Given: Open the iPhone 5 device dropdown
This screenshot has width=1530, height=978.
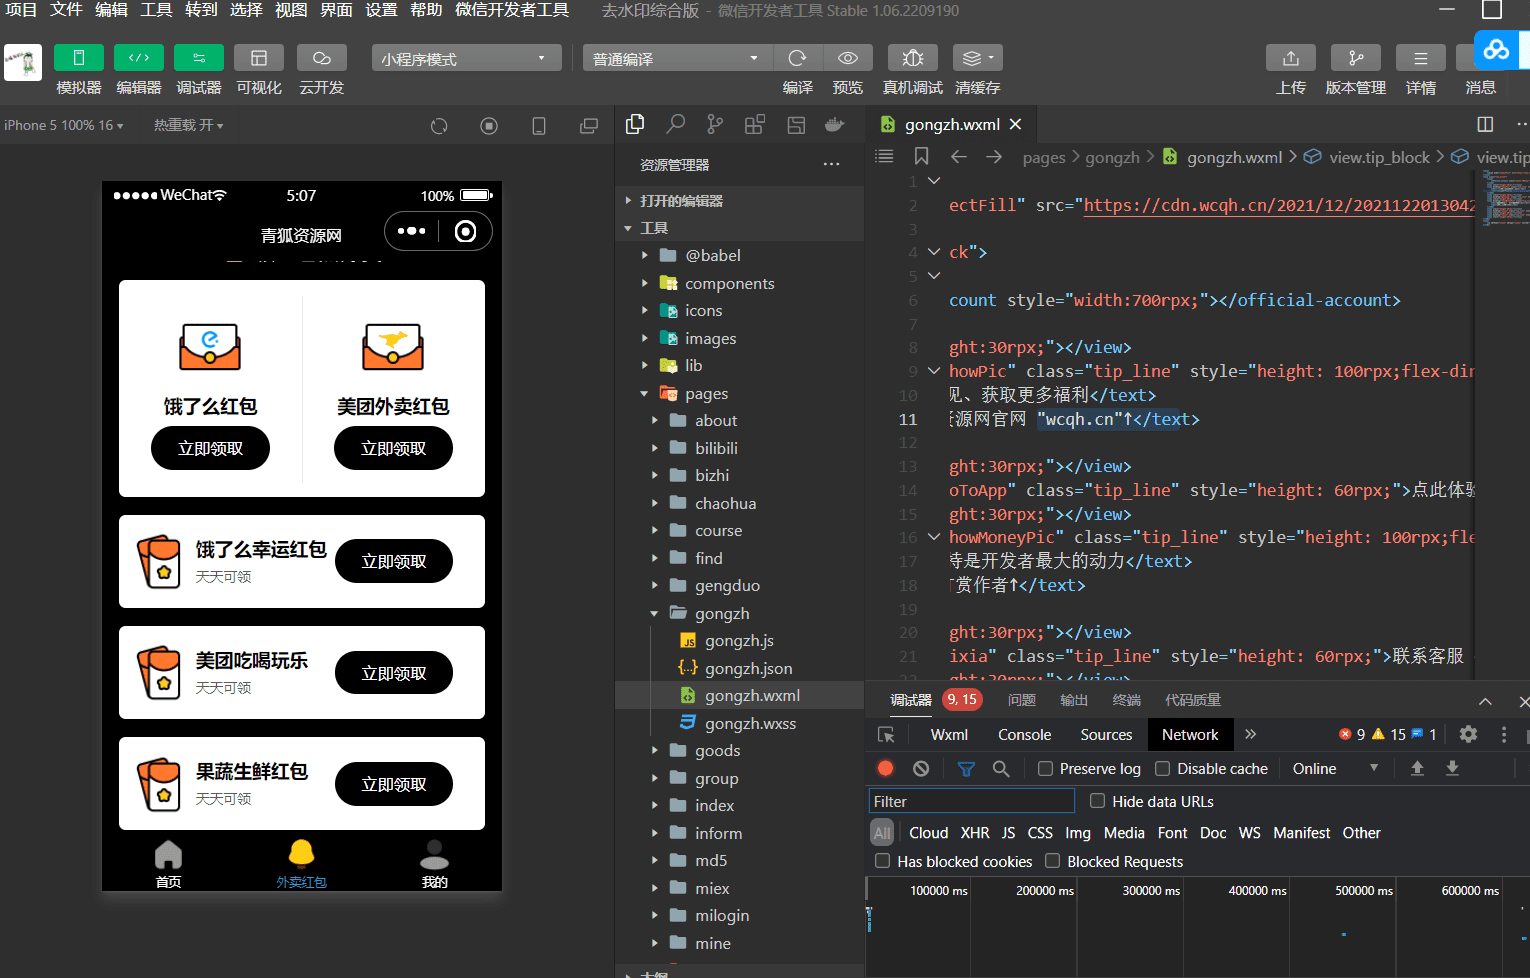Looking at the screenshot, I should (64, 125).
